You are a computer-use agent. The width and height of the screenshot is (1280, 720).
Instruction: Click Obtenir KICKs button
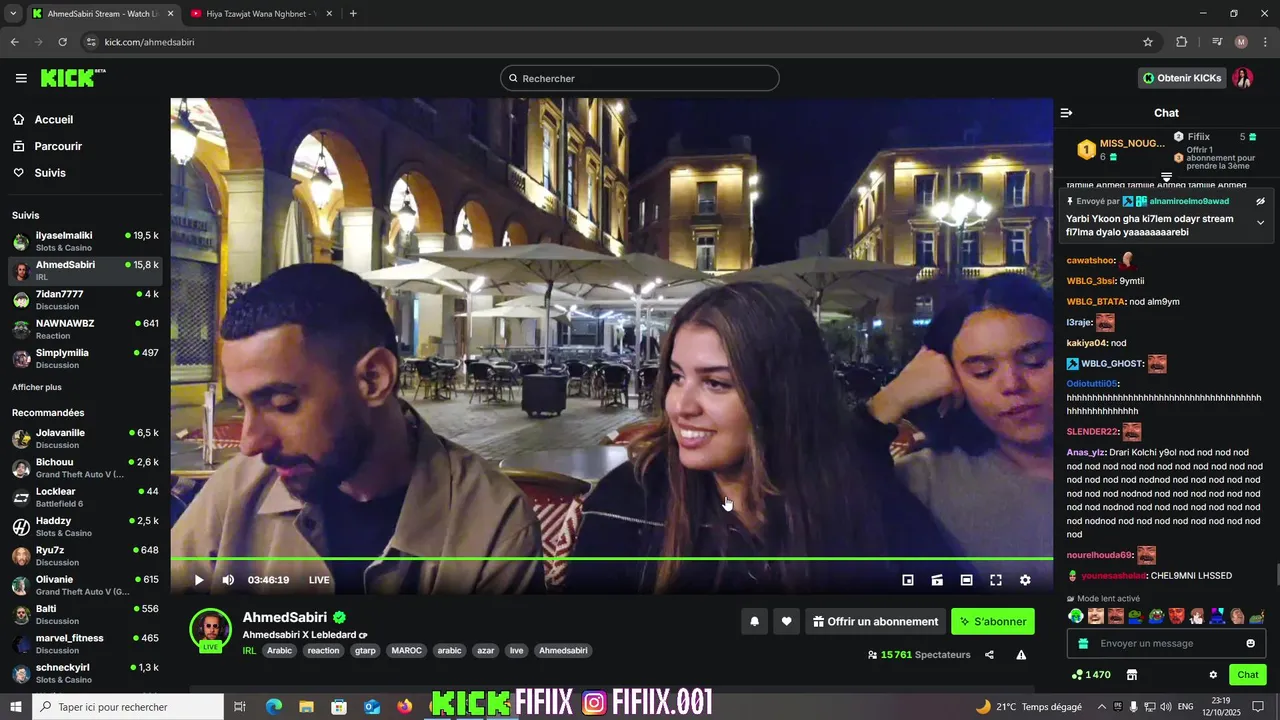pos(1182,78)
